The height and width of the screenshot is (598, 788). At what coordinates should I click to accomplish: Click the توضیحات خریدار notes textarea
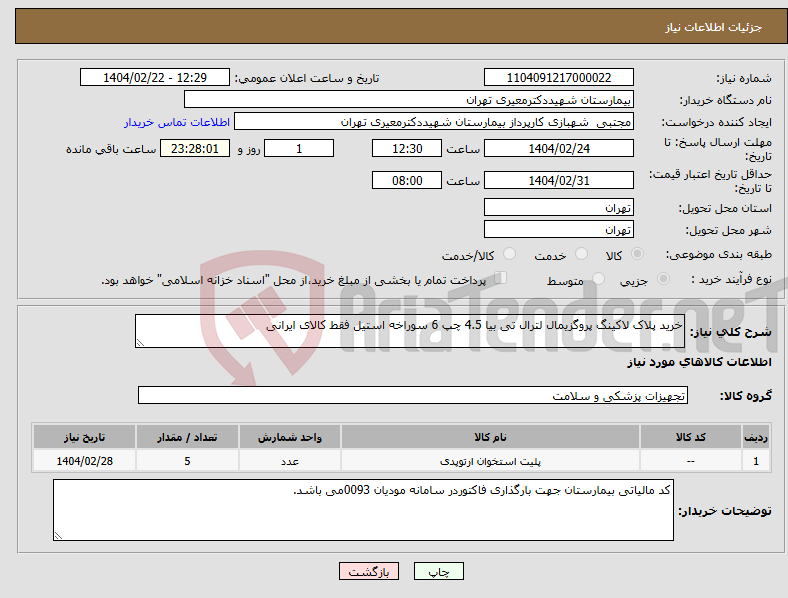point(363,510)
